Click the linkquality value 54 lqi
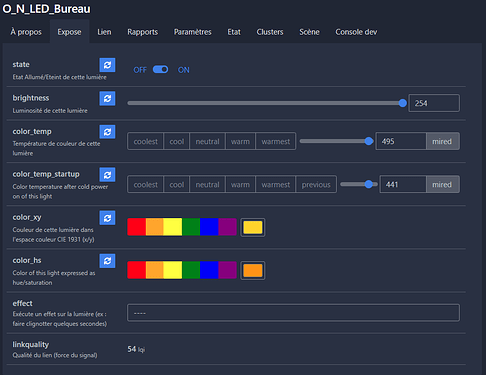 [x=136, y=349]
